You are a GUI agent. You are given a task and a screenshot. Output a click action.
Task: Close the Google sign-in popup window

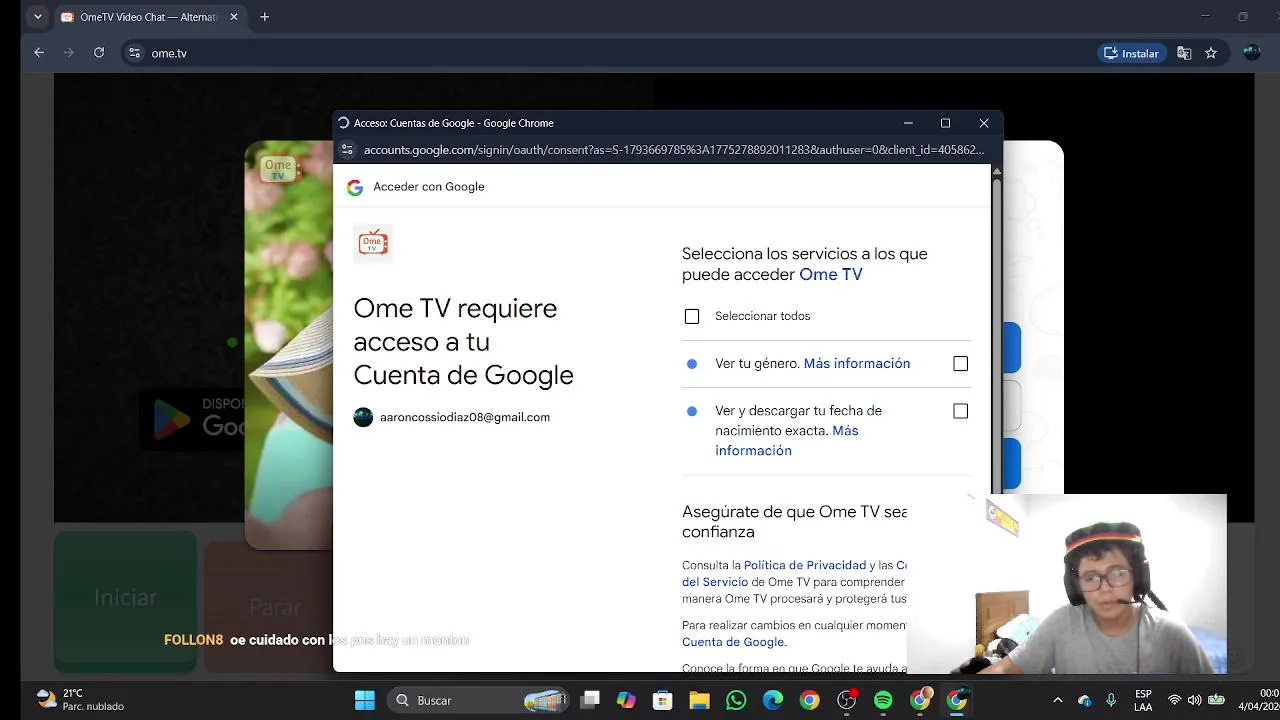point(984,123)
